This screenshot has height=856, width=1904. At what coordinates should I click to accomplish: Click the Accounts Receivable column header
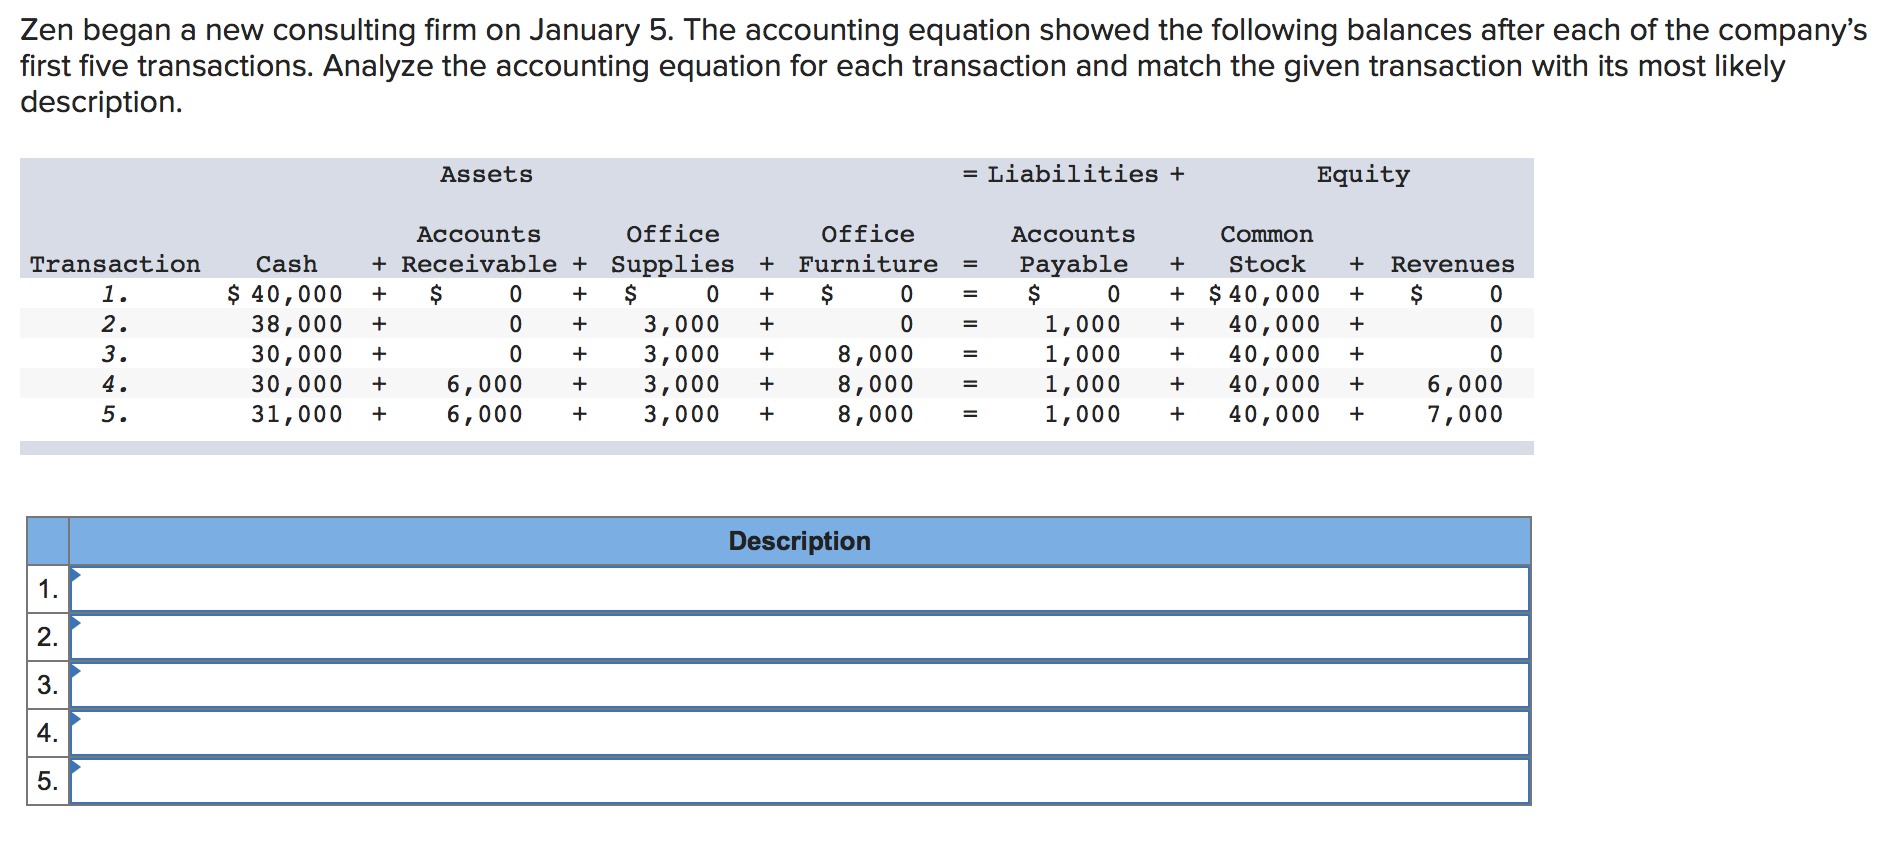pos(479,249)
